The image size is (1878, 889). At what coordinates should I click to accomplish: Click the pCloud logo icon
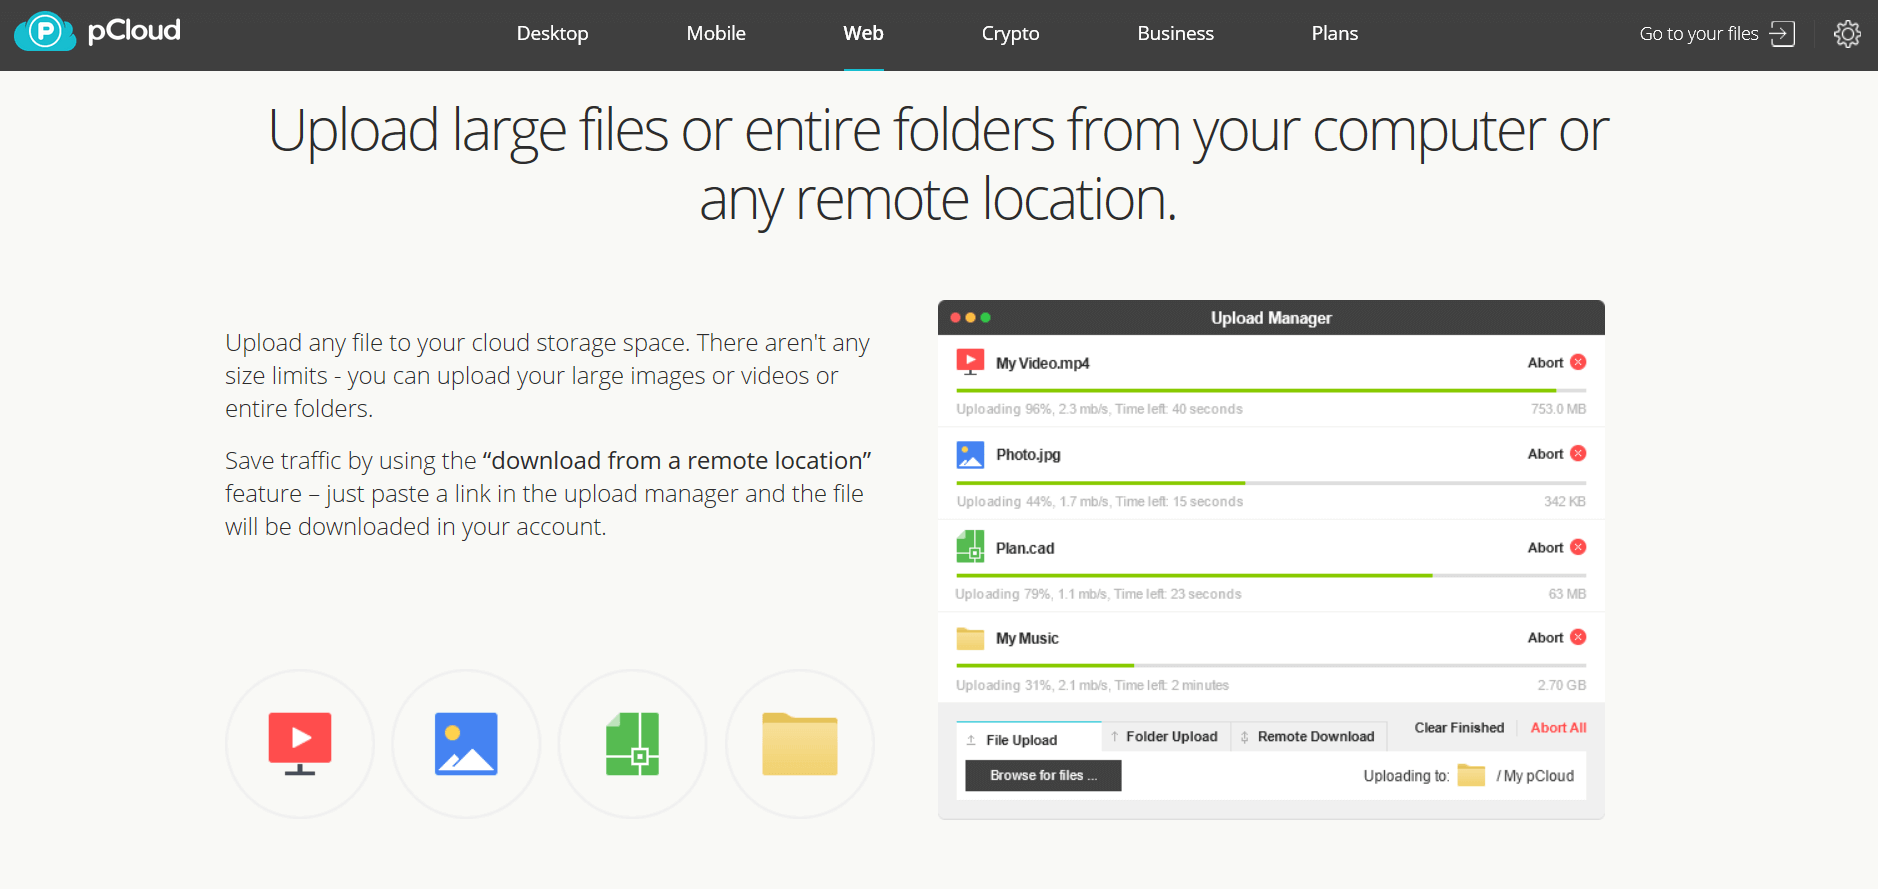(x=45, y=32)
